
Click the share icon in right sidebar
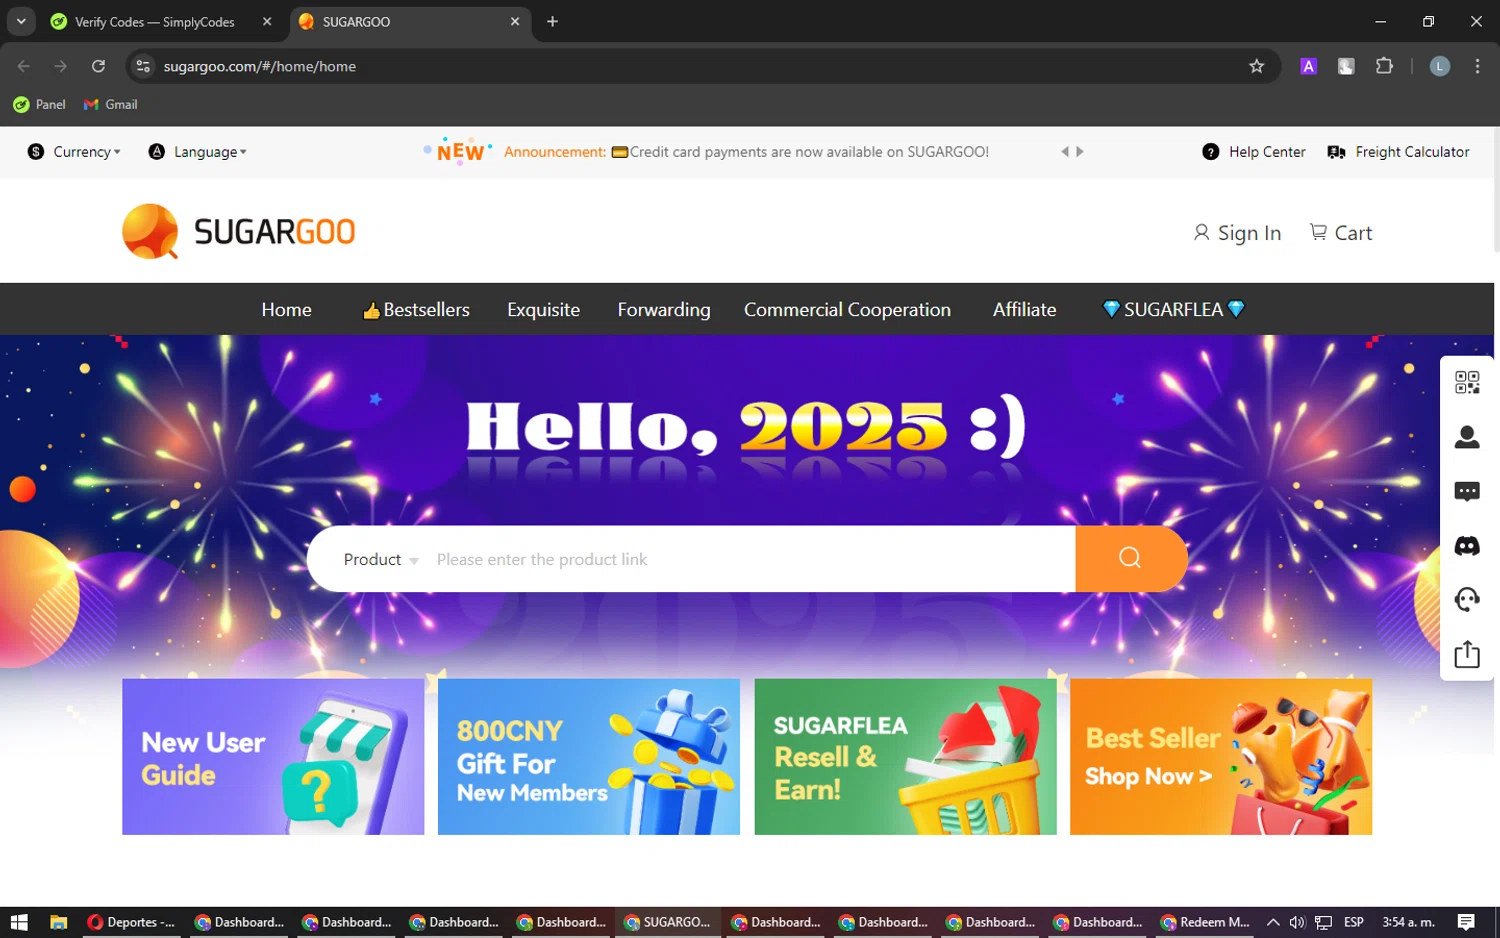click(x=1467, y=654)
